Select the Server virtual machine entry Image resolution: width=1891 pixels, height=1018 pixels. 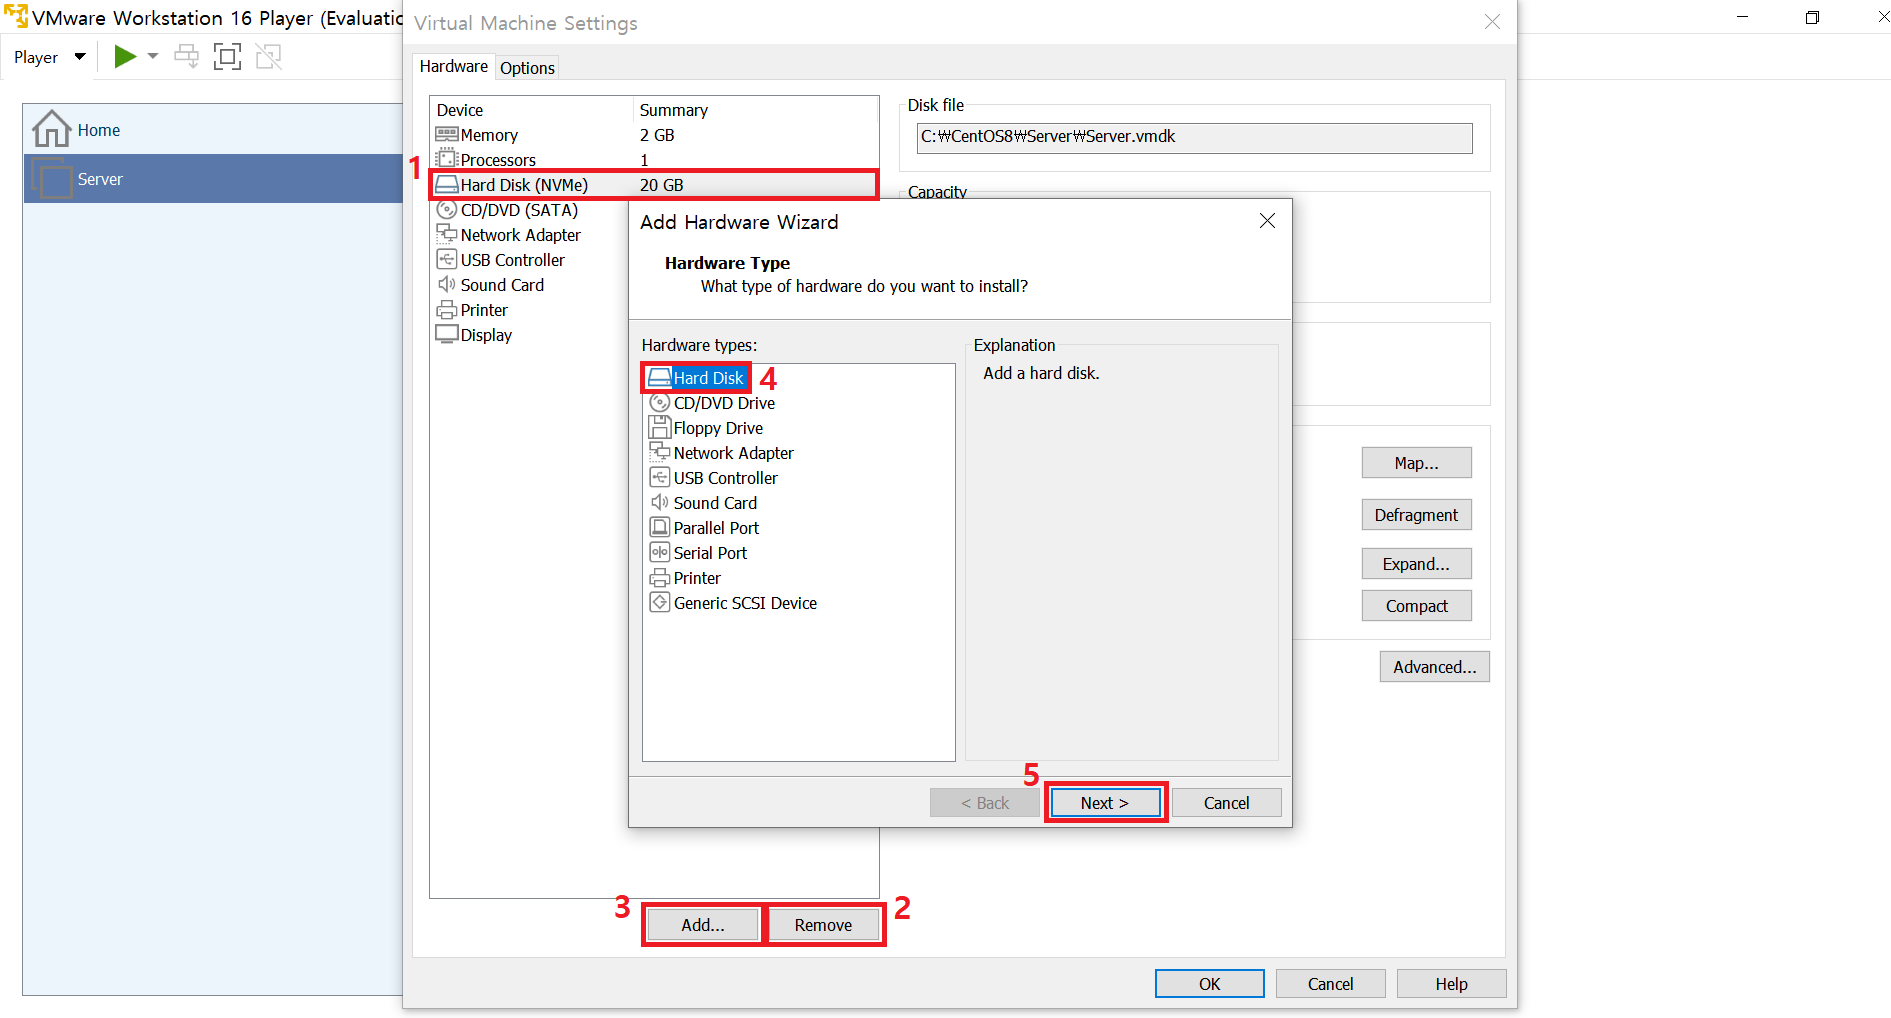(213, 178)
